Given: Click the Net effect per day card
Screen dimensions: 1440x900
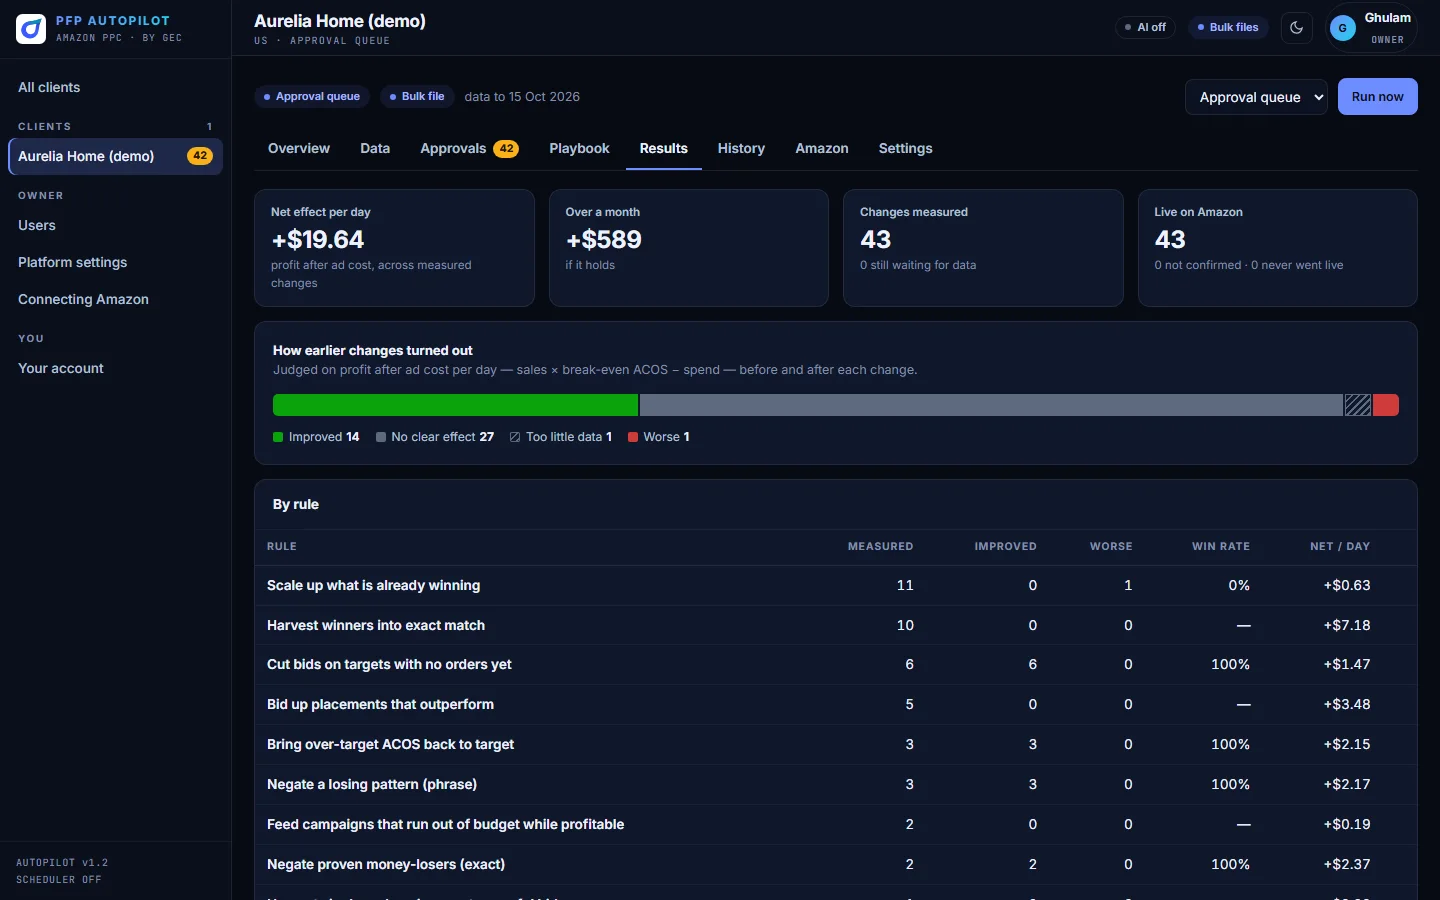Looking at the screenshot, I should tap(394, 248).
